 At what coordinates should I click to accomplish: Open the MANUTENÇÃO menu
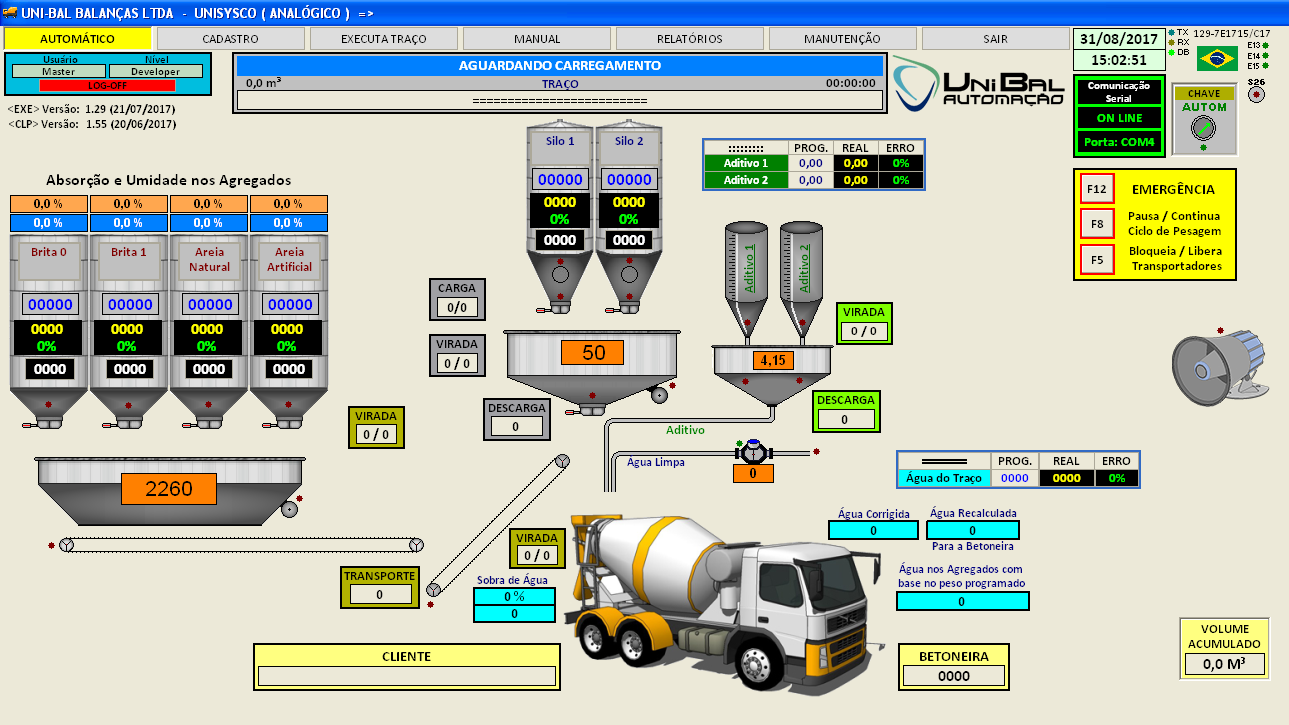click(842, 39)
